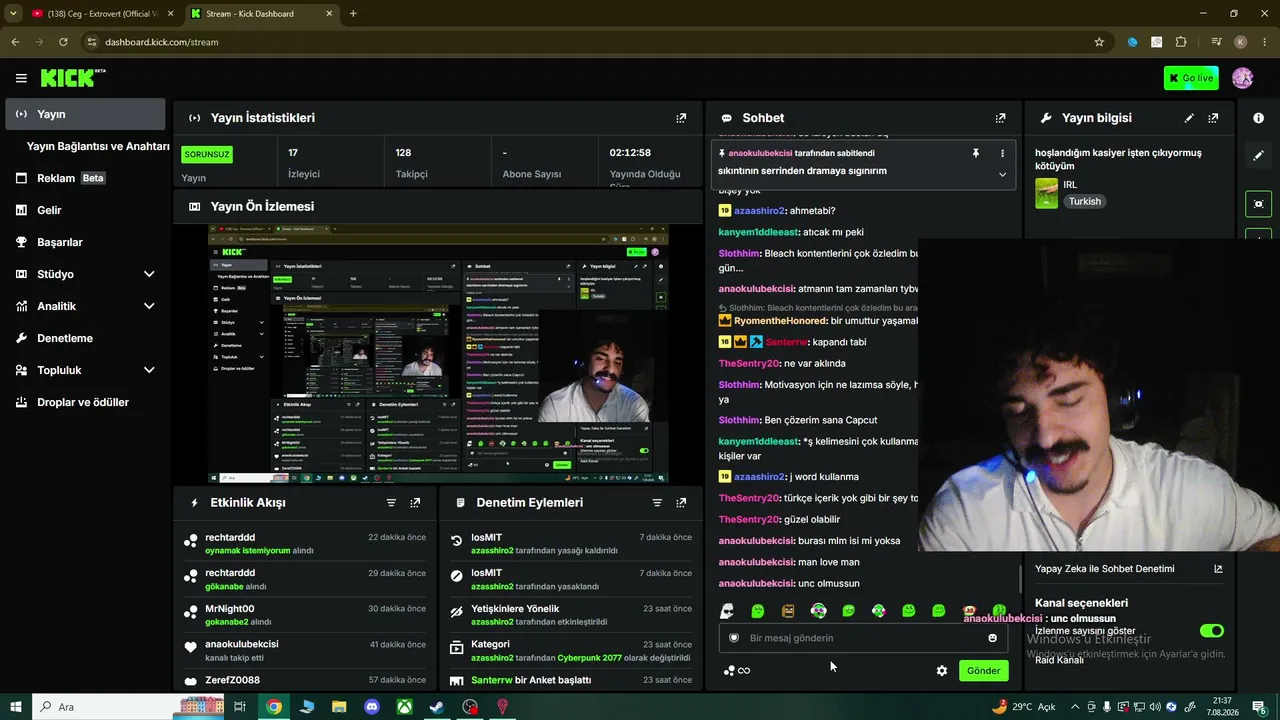Image resolution: width=1280 pixels, height=720 pixels.
Task: Expand the pinned message with its chevron
Action: click(1002, 174)
